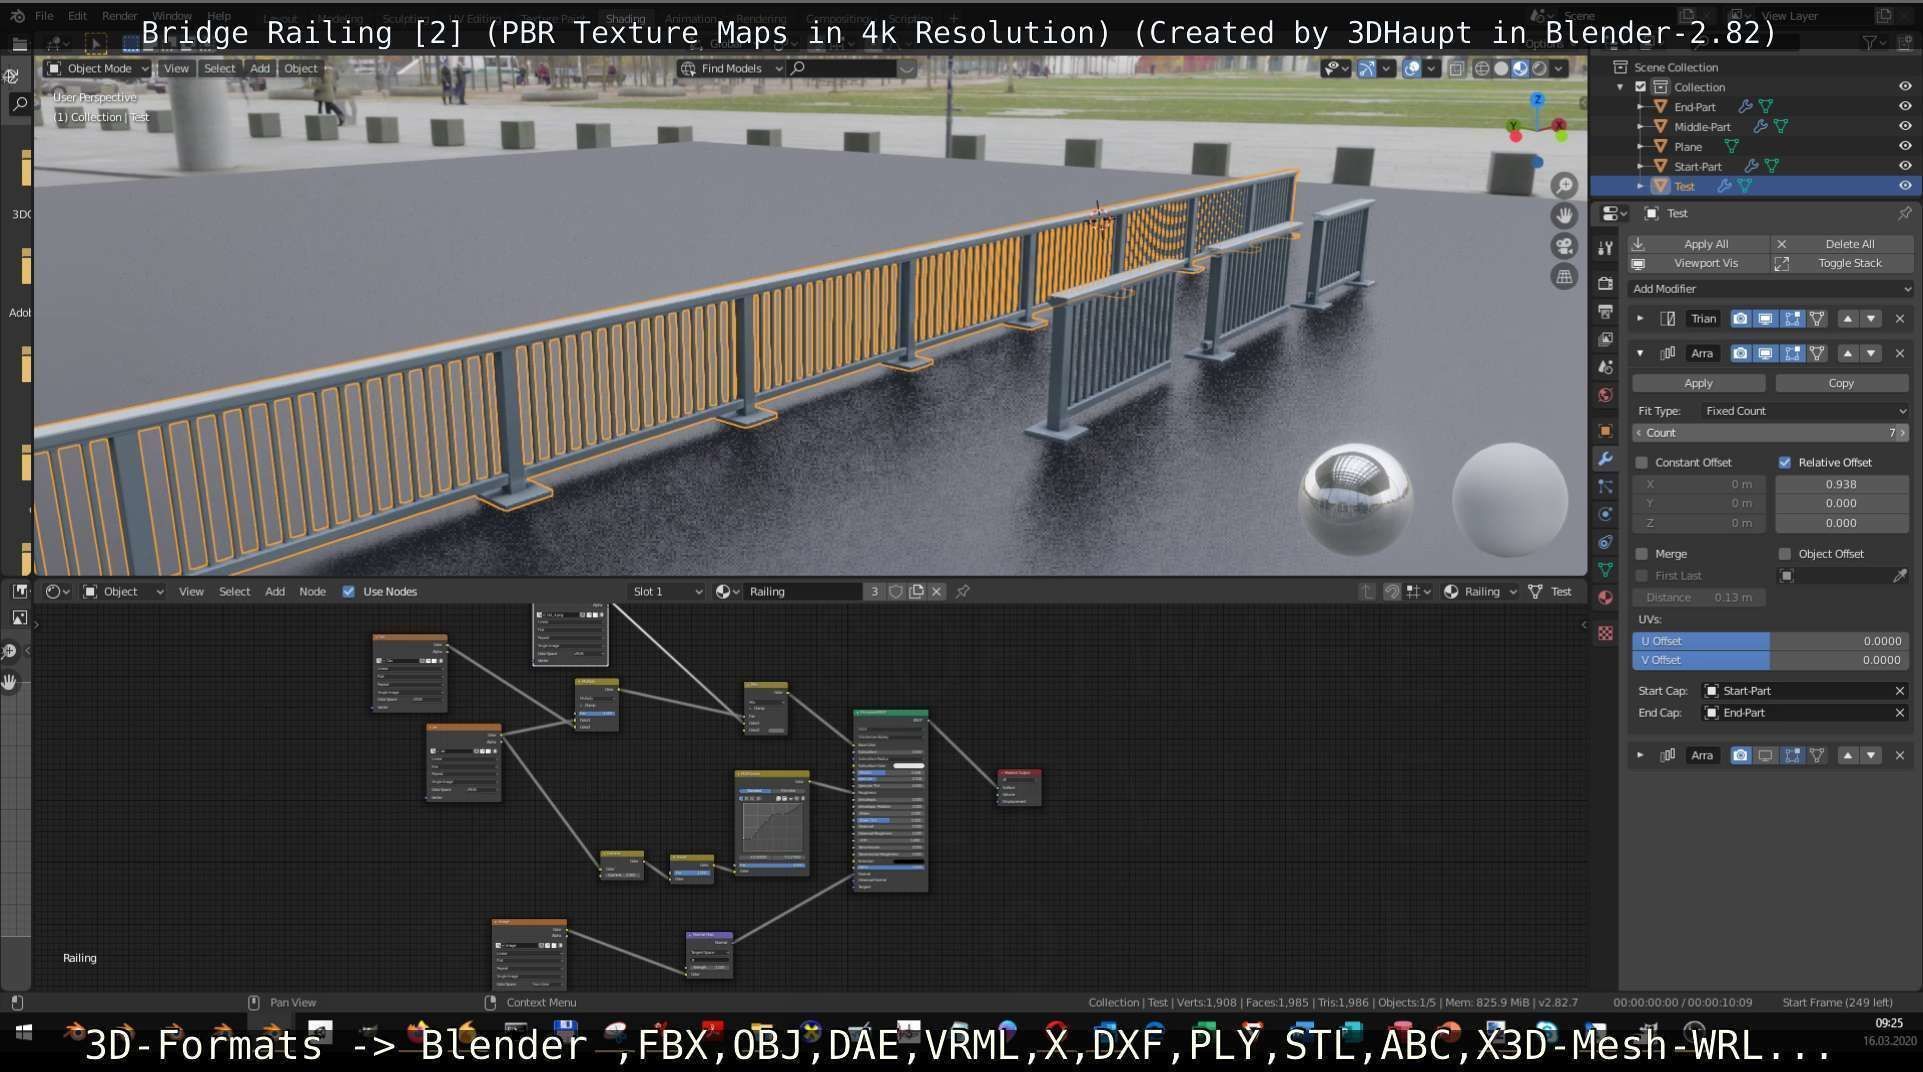Open the Scene properties tab
Image resolution: width=1923 pixels, height=1072 pixels.
pyautogui.click(x=1605, y=367)
